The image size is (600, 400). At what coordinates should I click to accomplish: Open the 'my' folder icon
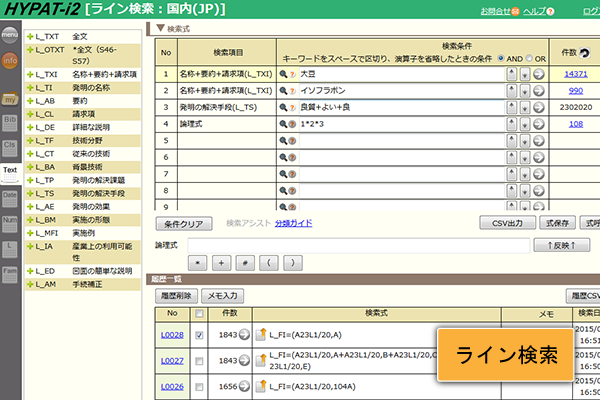click(x=10, y=98)
